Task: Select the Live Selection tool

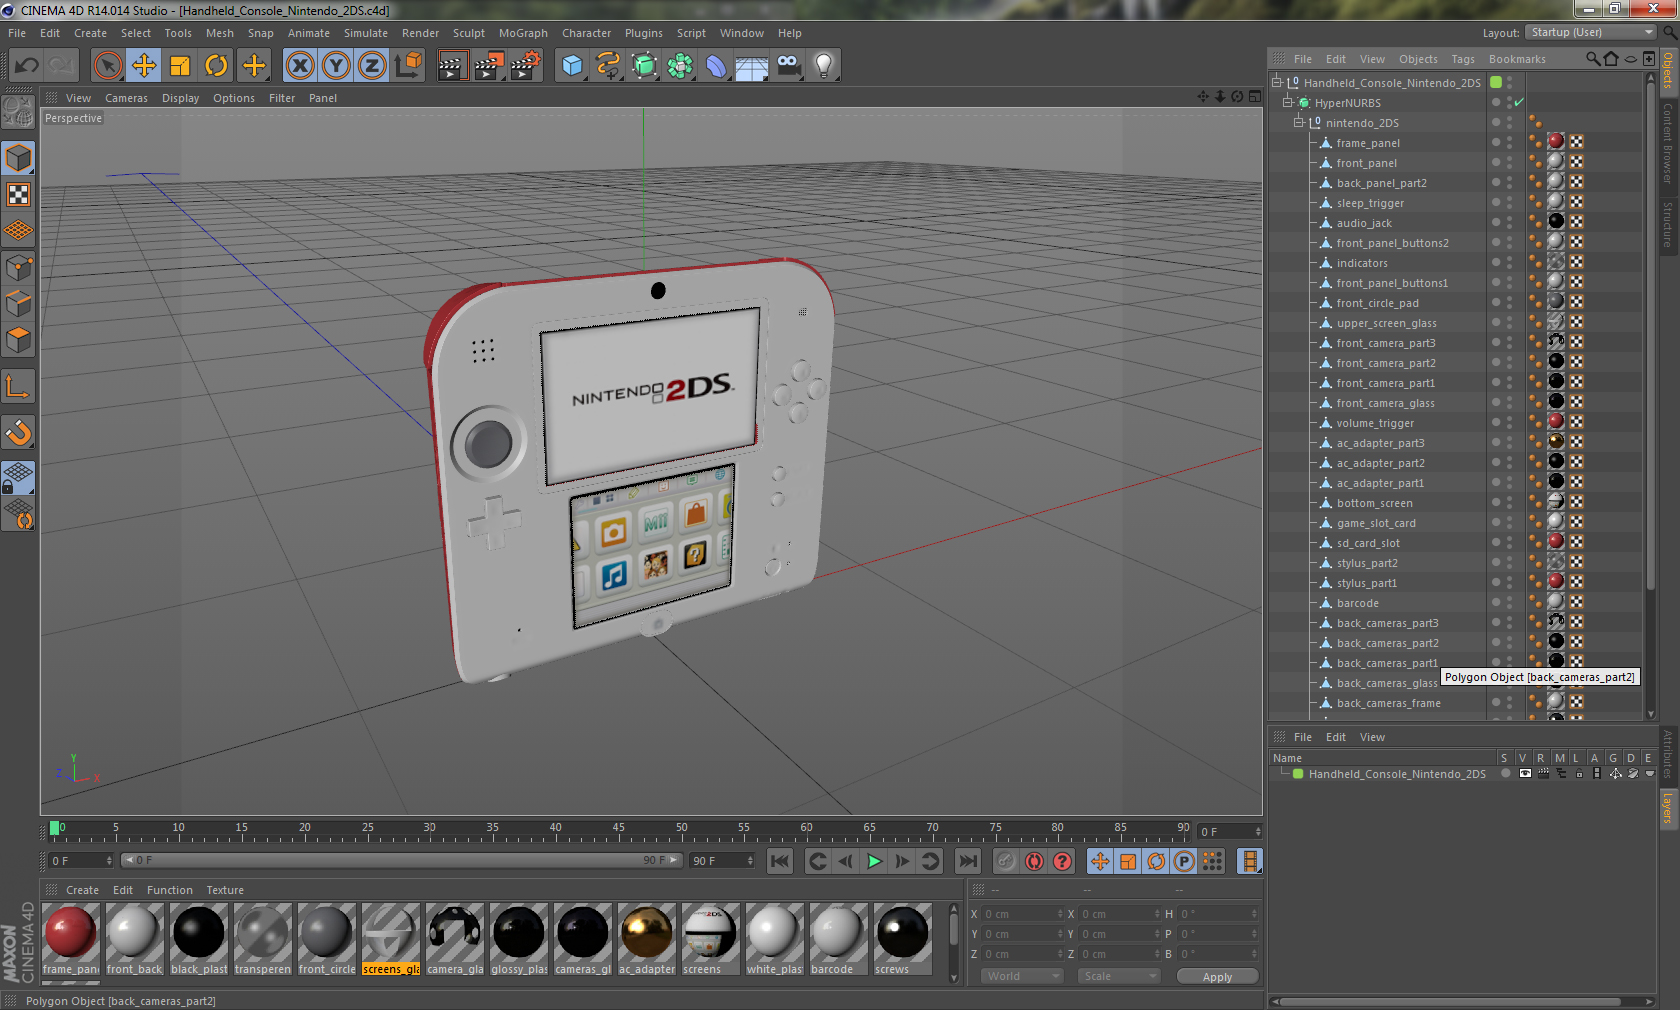Action: [107, 66]
